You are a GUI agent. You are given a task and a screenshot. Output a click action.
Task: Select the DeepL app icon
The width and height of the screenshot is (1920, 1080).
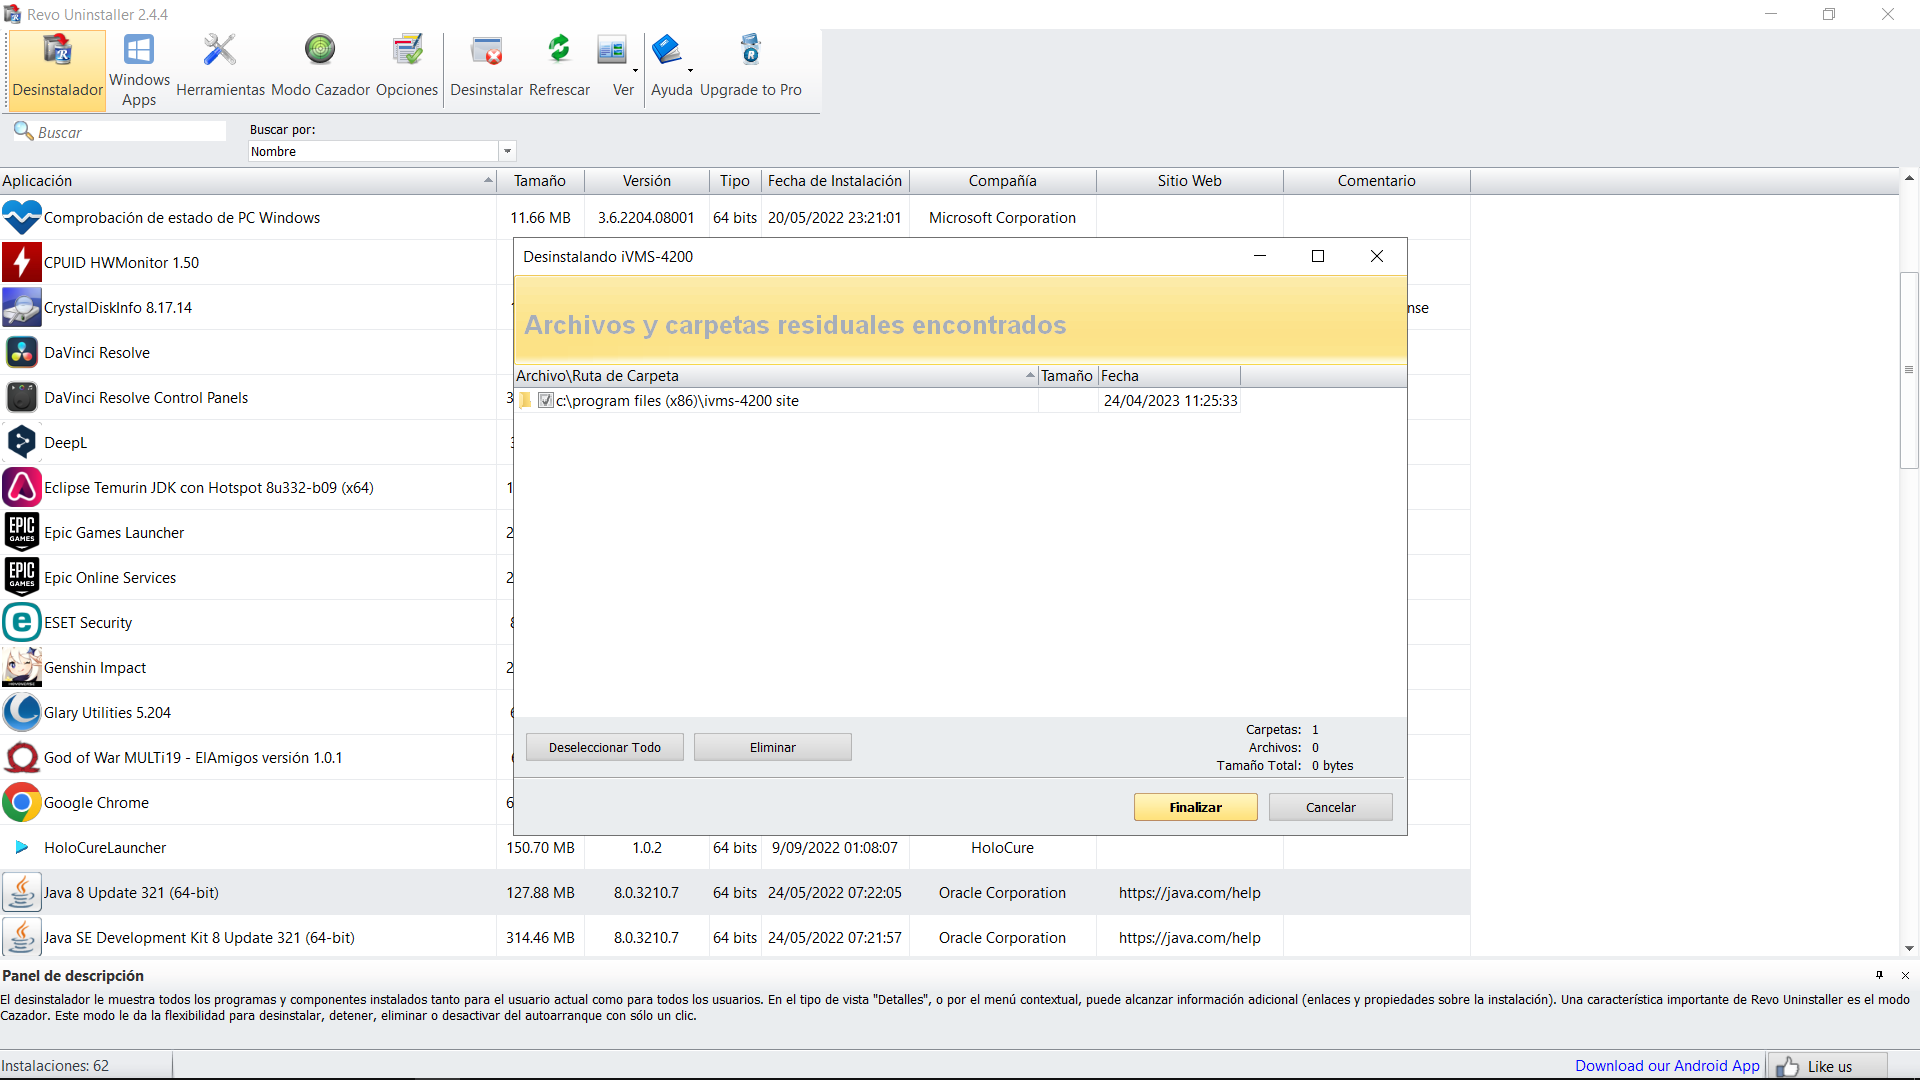click(22, 442)
